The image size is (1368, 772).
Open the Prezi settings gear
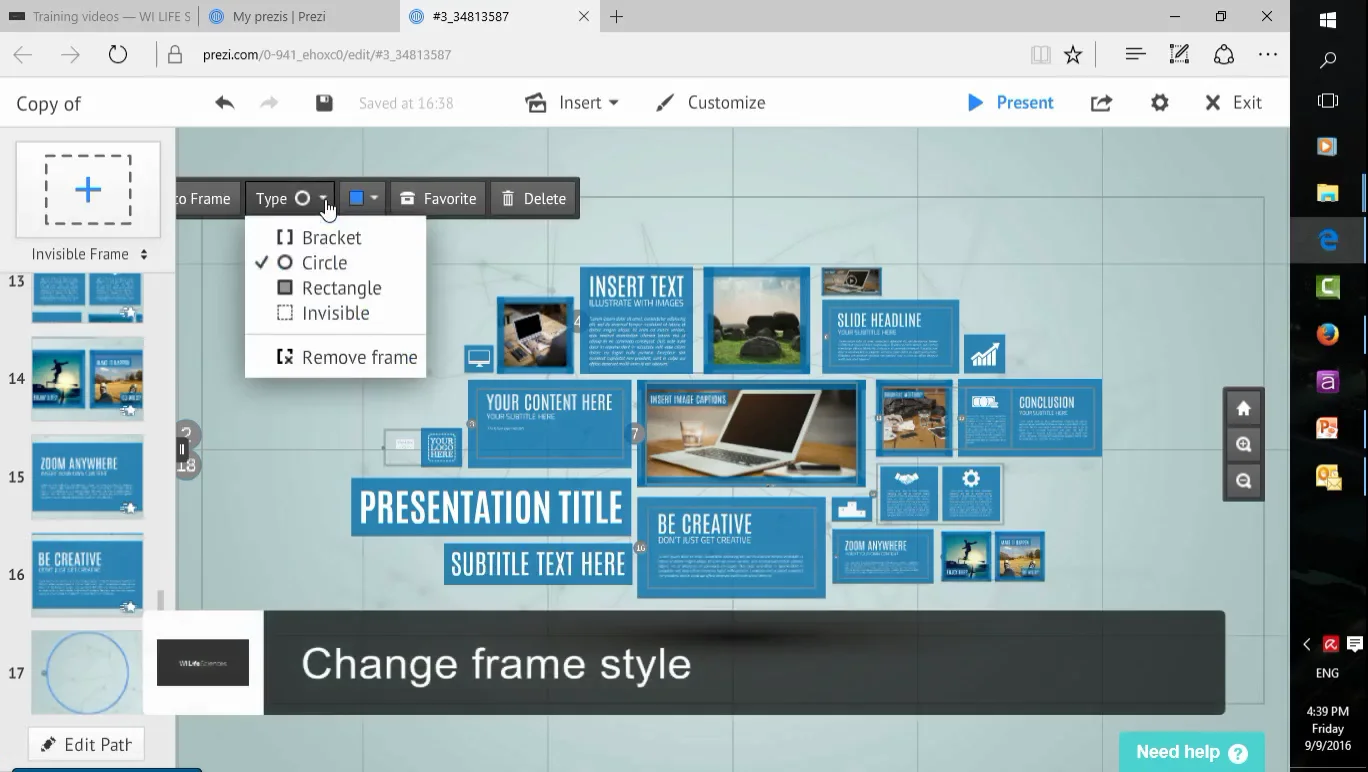pyautogui.click(x=1160, y=103)
